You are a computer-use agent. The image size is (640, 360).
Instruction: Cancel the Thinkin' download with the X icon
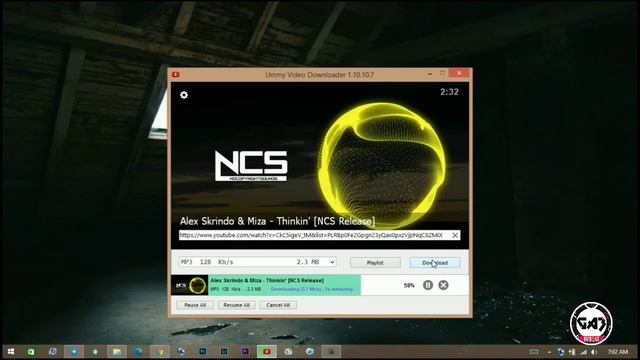pyautogui.click(x=443, y=285)
